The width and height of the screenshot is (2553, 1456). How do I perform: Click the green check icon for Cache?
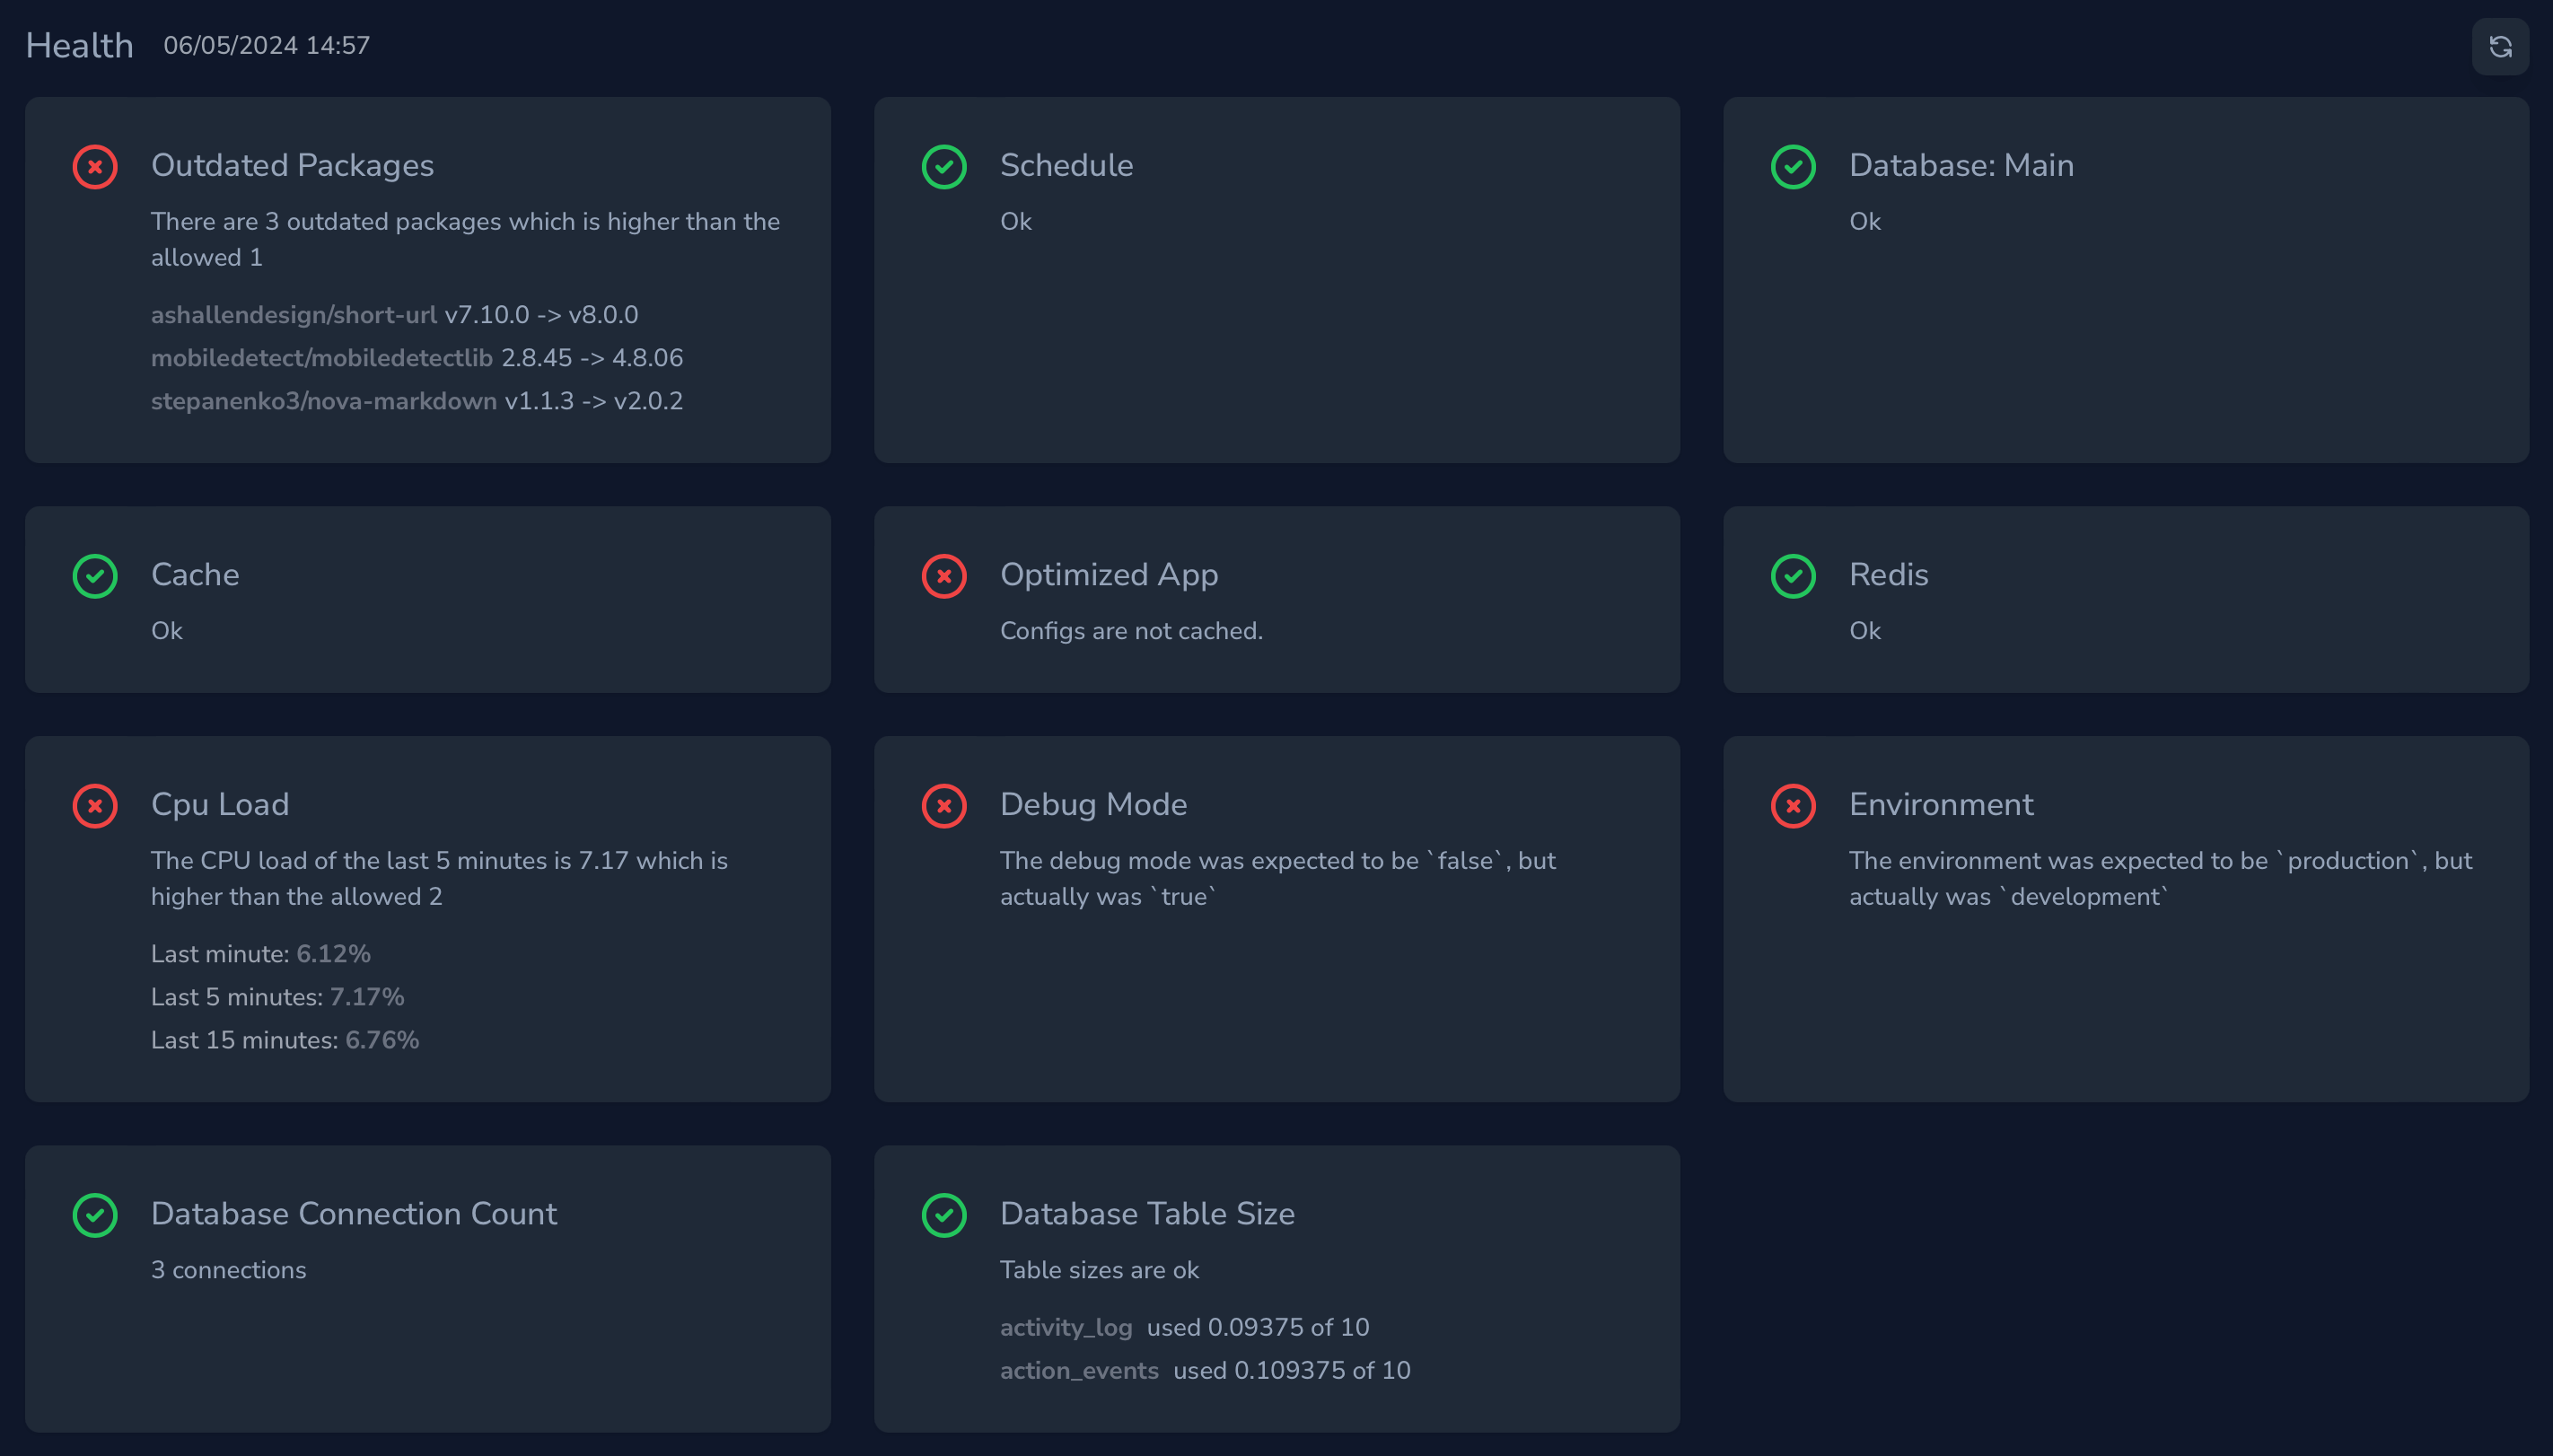95,576
